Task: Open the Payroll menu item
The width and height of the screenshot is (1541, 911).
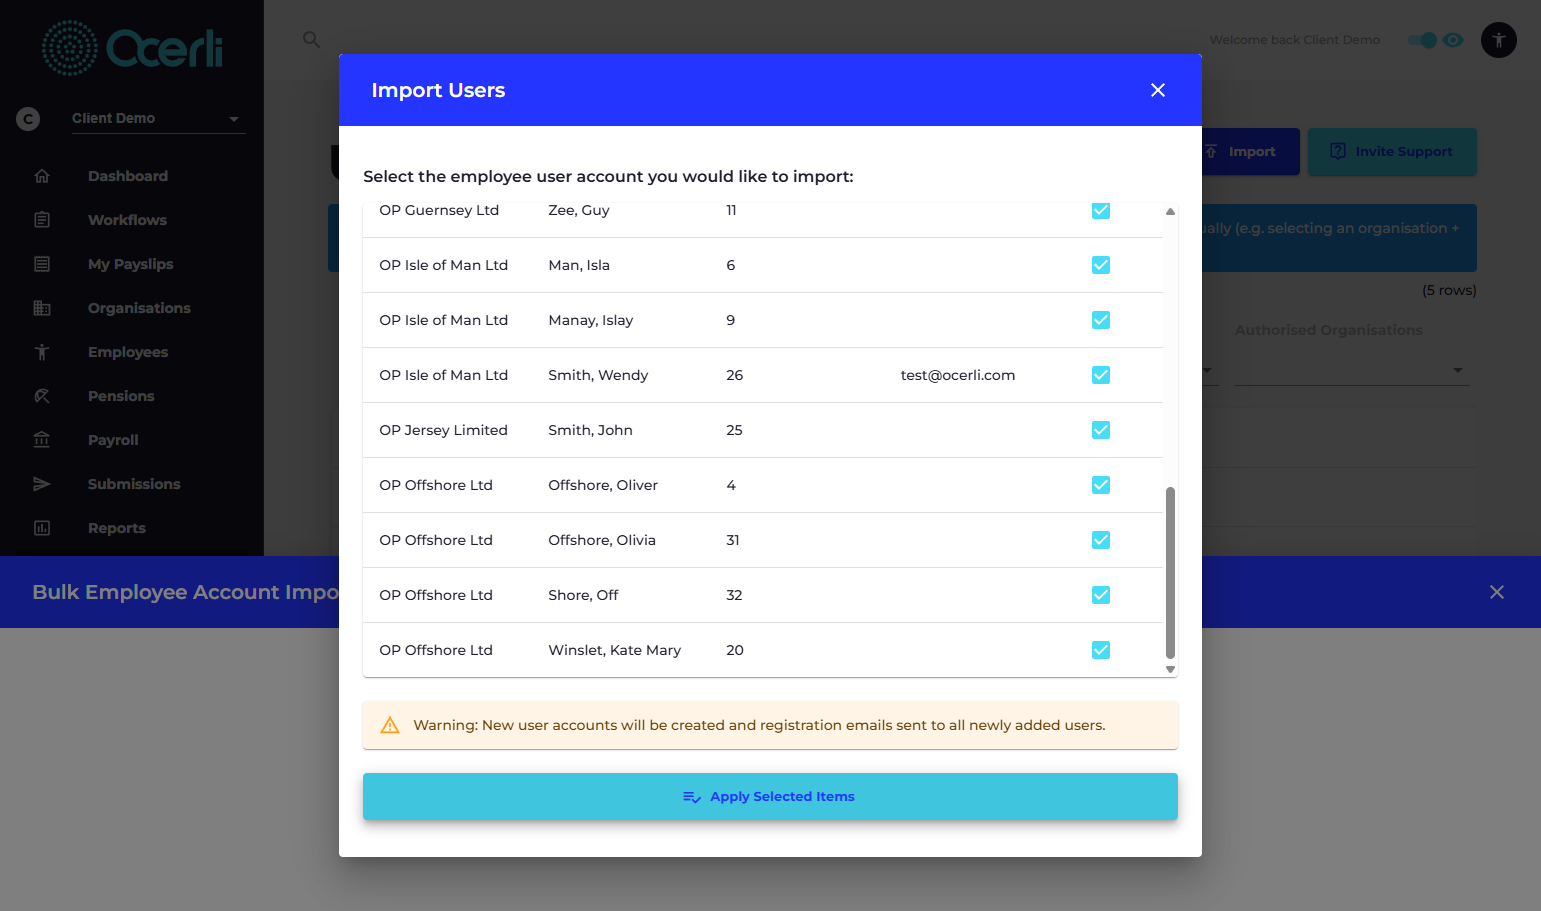Action: coord(113,440)
